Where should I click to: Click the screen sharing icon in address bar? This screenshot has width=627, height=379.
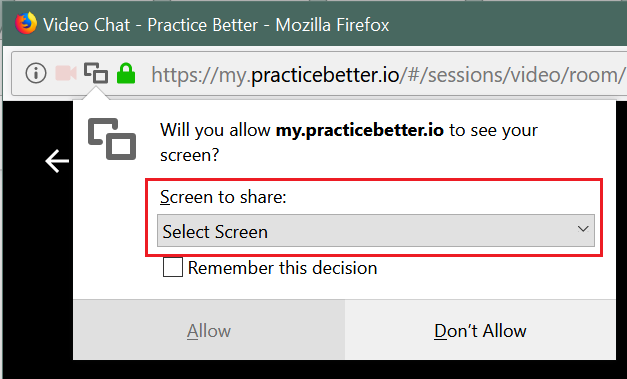click(x=96, y=74)
